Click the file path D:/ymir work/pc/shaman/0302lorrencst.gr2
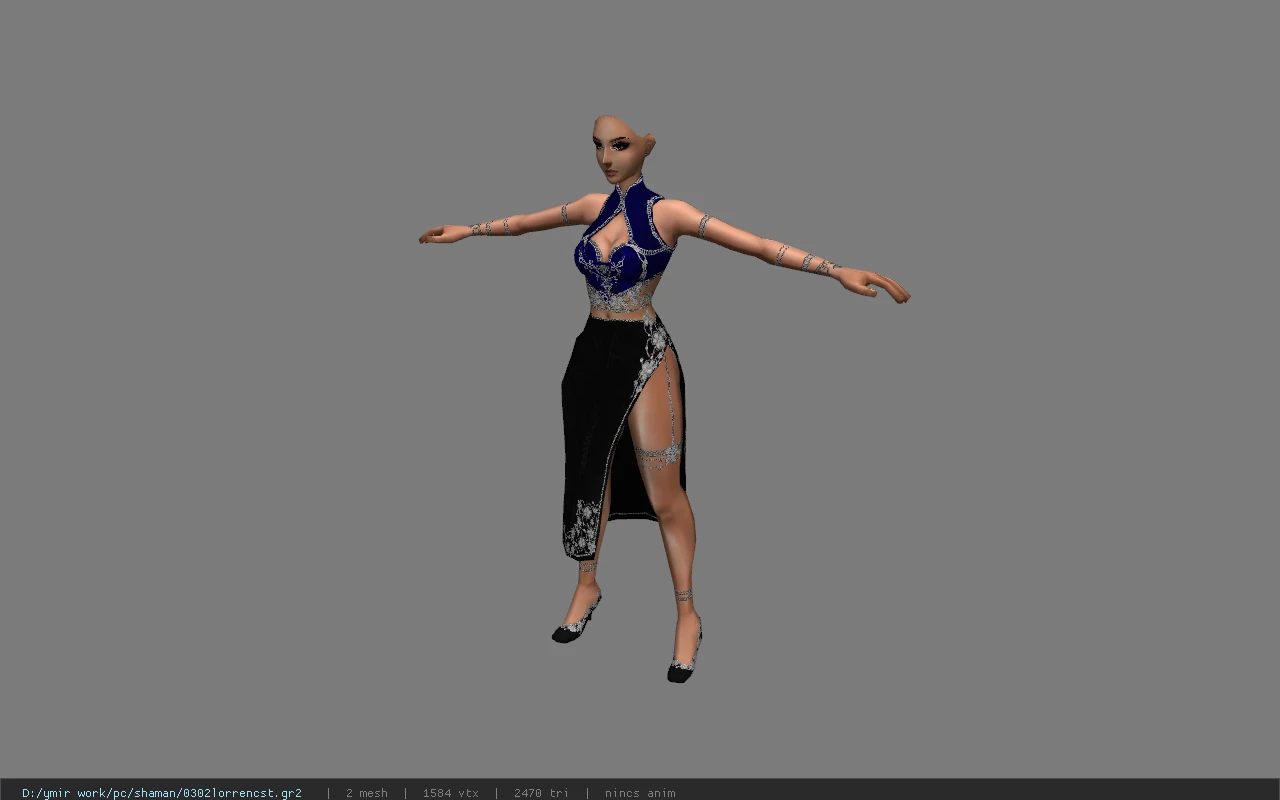This screenshot has width=1280, height=800. click(x=162, y=793)
